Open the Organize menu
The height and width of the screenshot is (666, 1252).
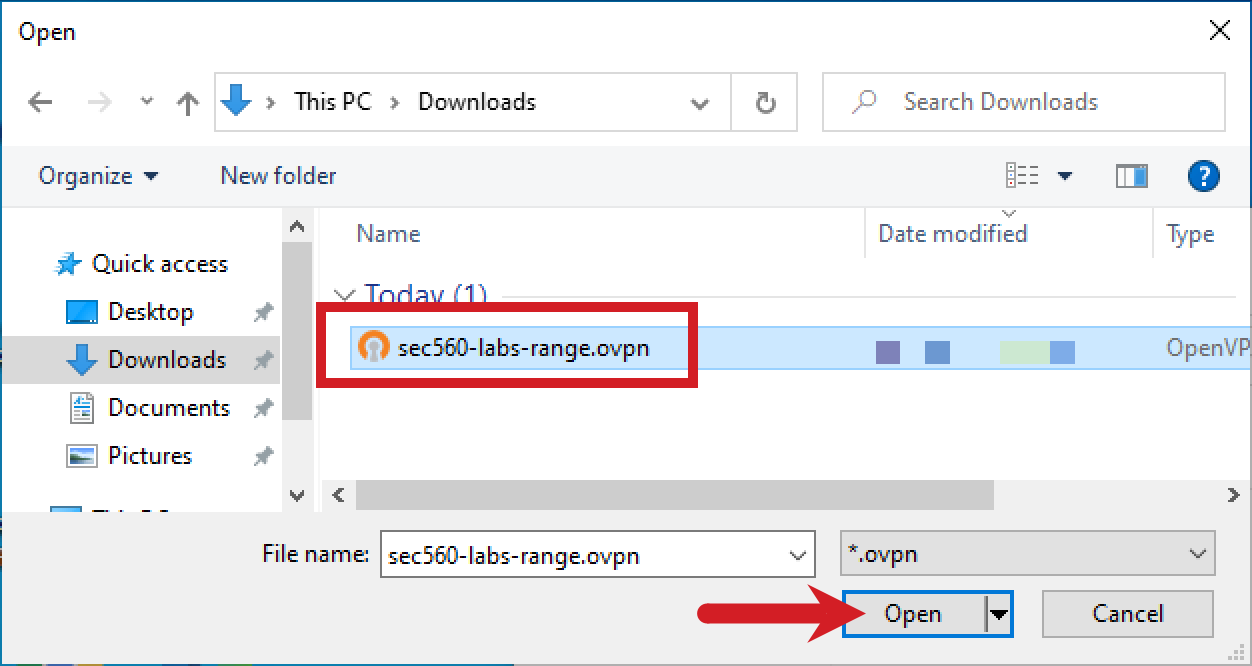98,176
